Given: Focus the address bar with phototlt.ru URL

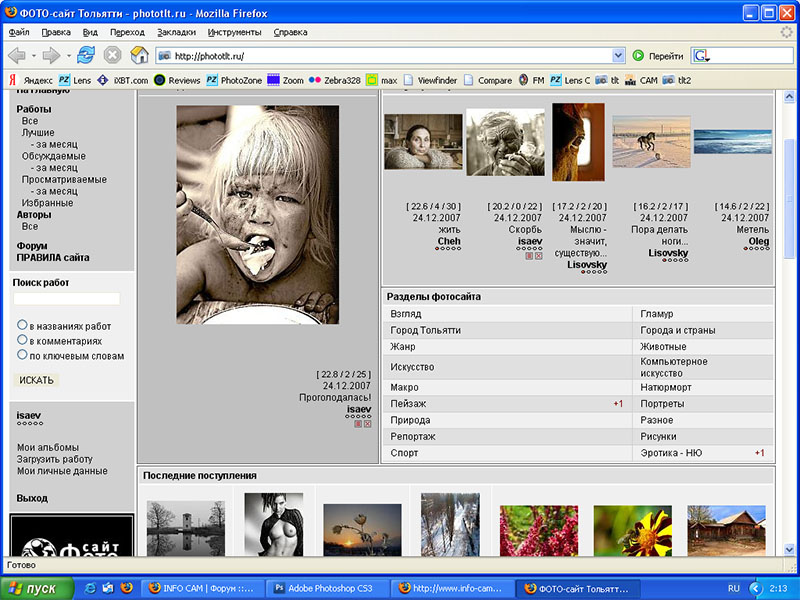Looking at the screenshot, I should (384, 56).
